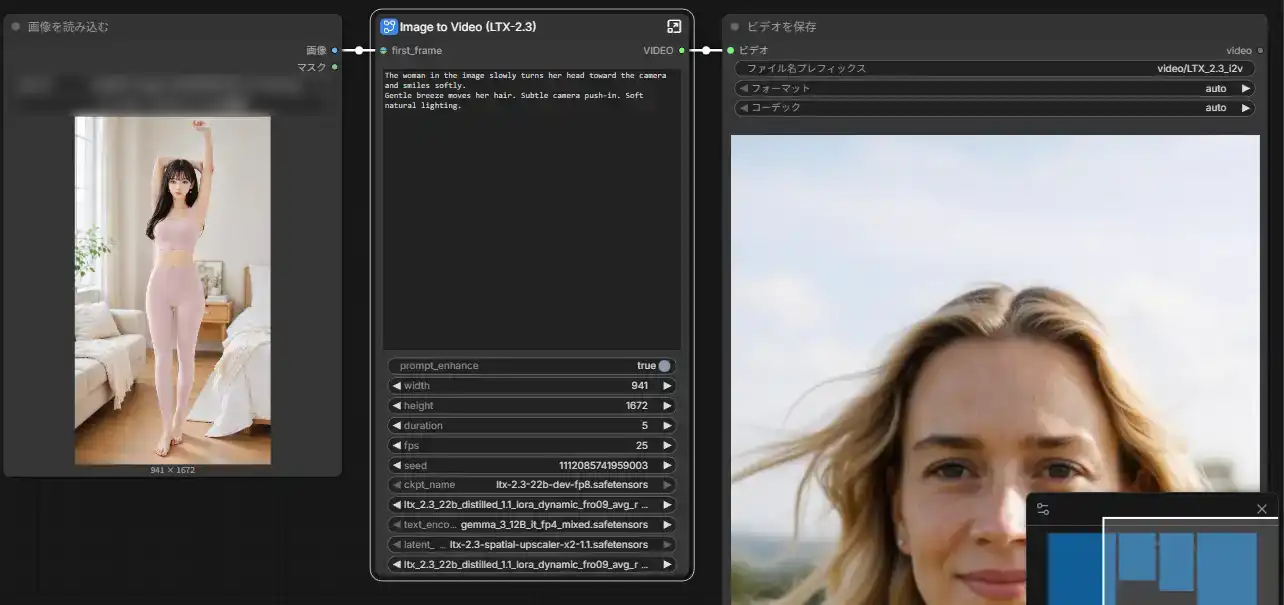Click the ビデオ input slot on the save node
Viewport: 1284px width, 605px height.
(x=731, y=50)
